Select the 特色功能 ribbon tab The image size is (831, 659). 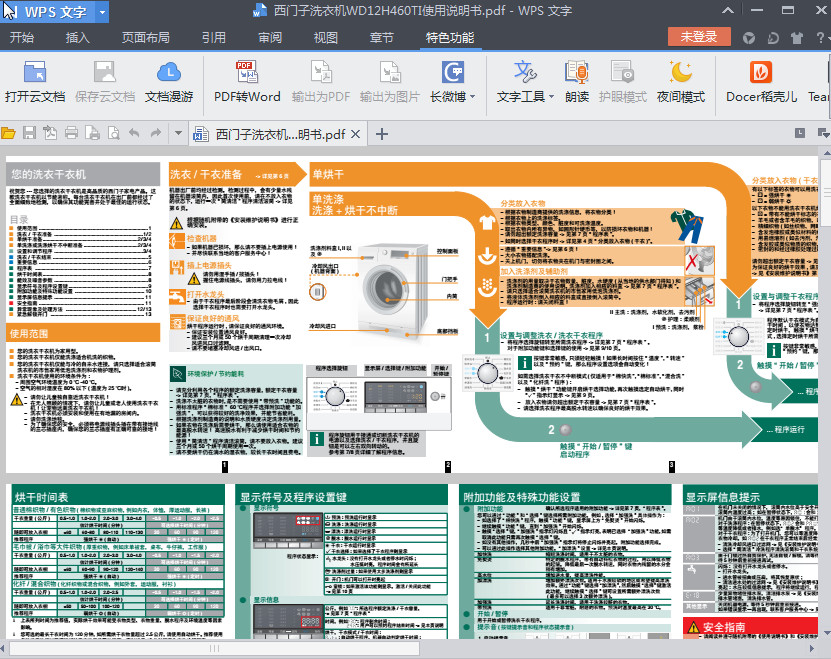[450, 38]
